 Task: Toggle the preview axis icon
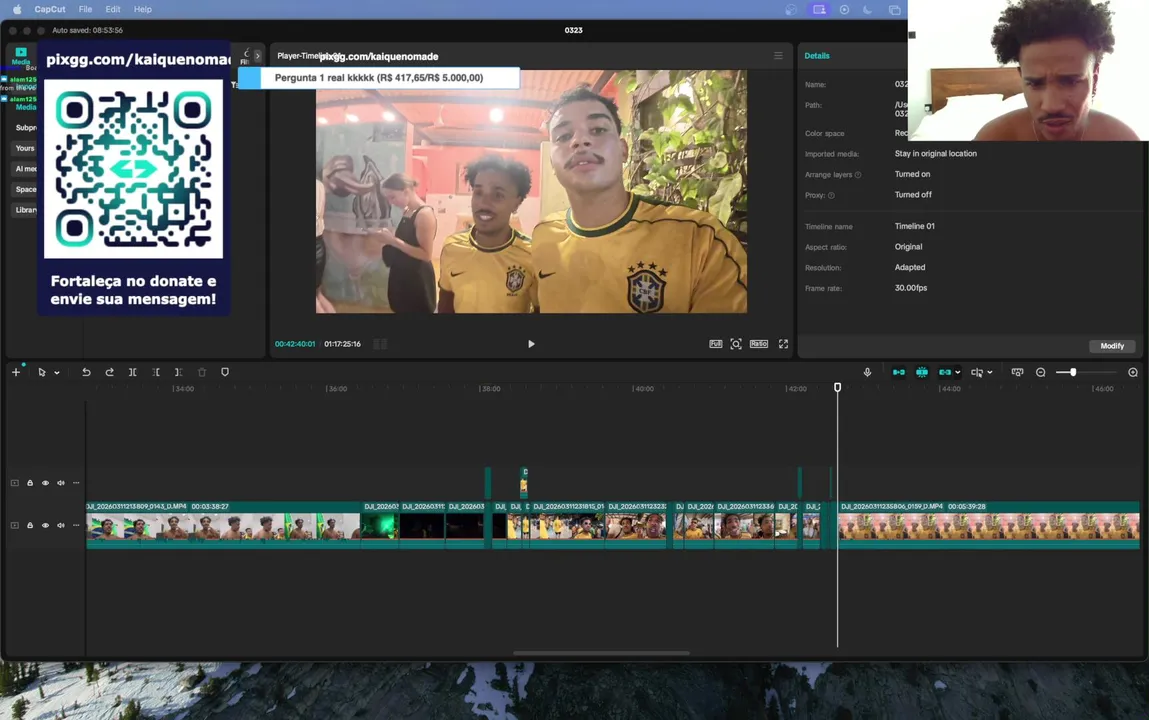(977, 372)
